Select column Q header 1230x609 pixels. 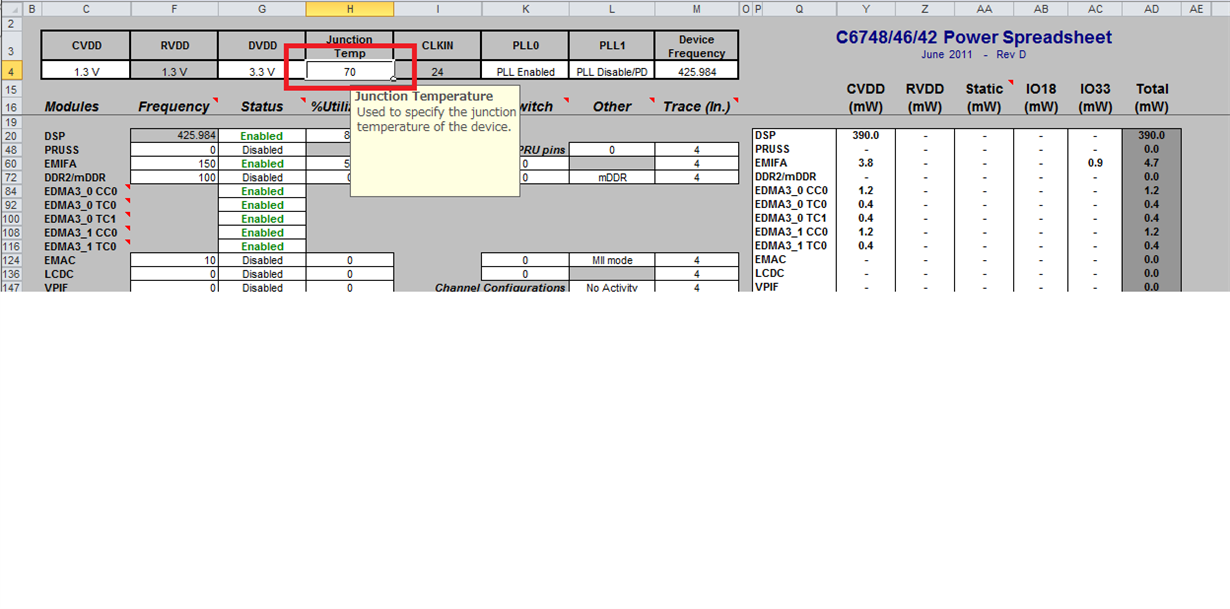pos(799,9)
